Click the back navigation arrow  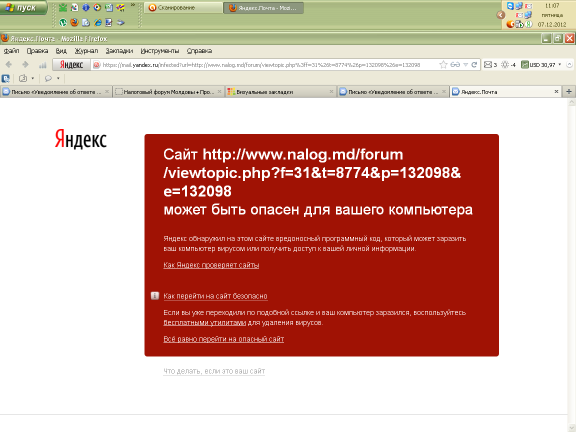[9, 65]
